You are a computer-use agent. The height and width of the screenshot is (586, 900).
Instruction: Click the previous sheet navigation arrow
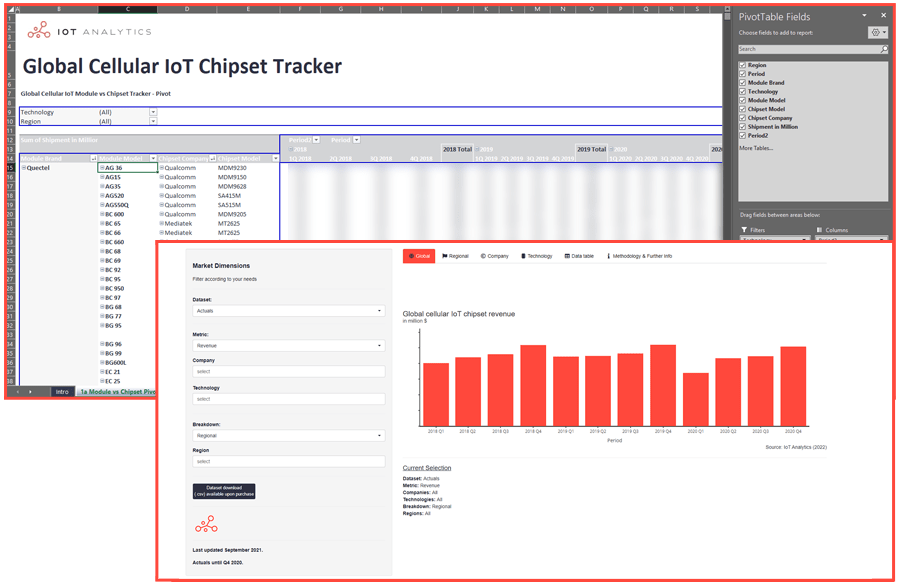point(18,392)
